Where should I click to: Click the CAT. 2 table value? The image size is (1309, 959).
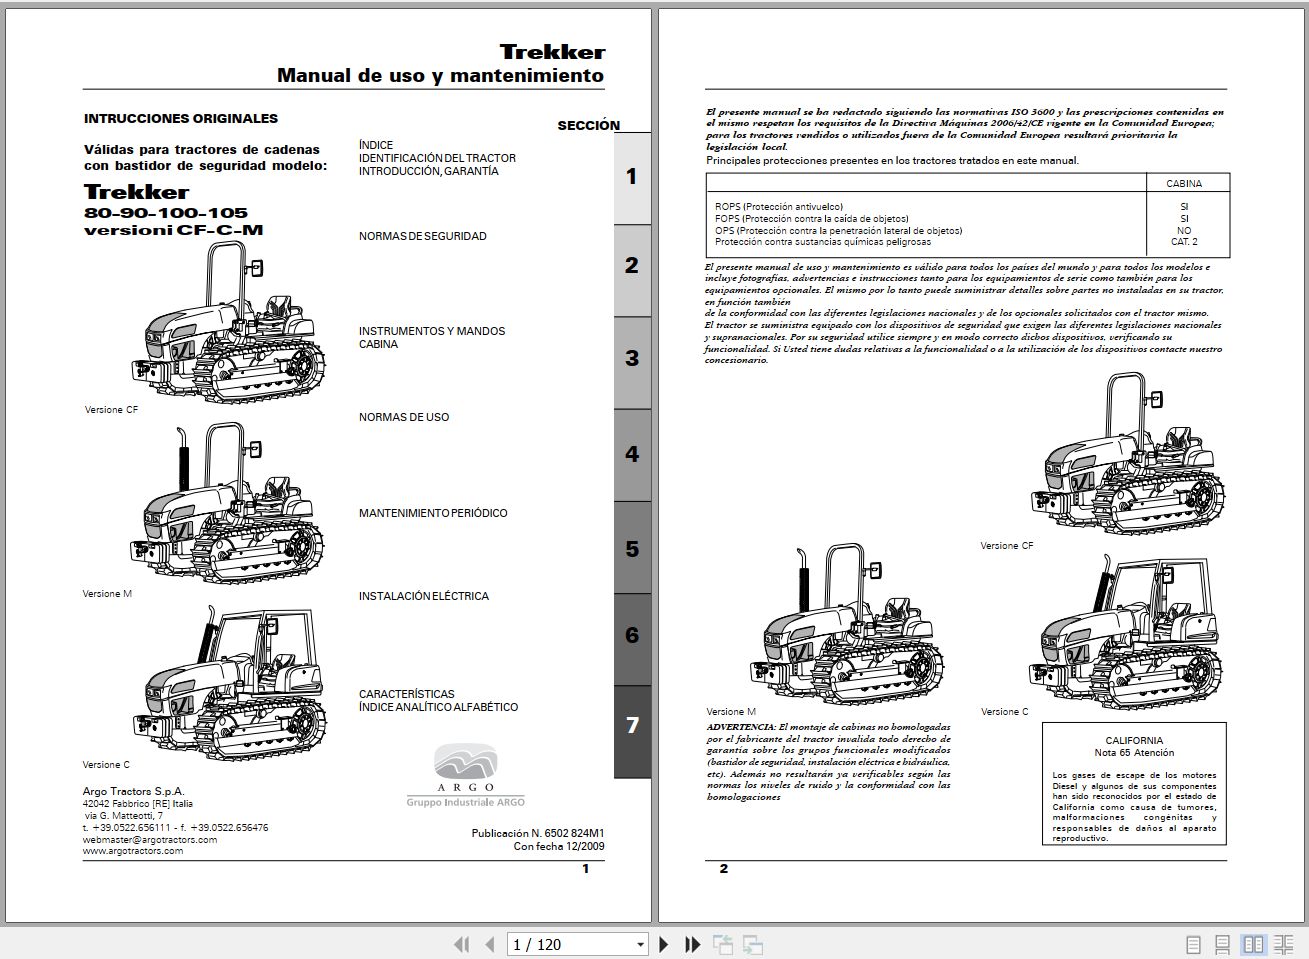click(x=1184, y=242)
